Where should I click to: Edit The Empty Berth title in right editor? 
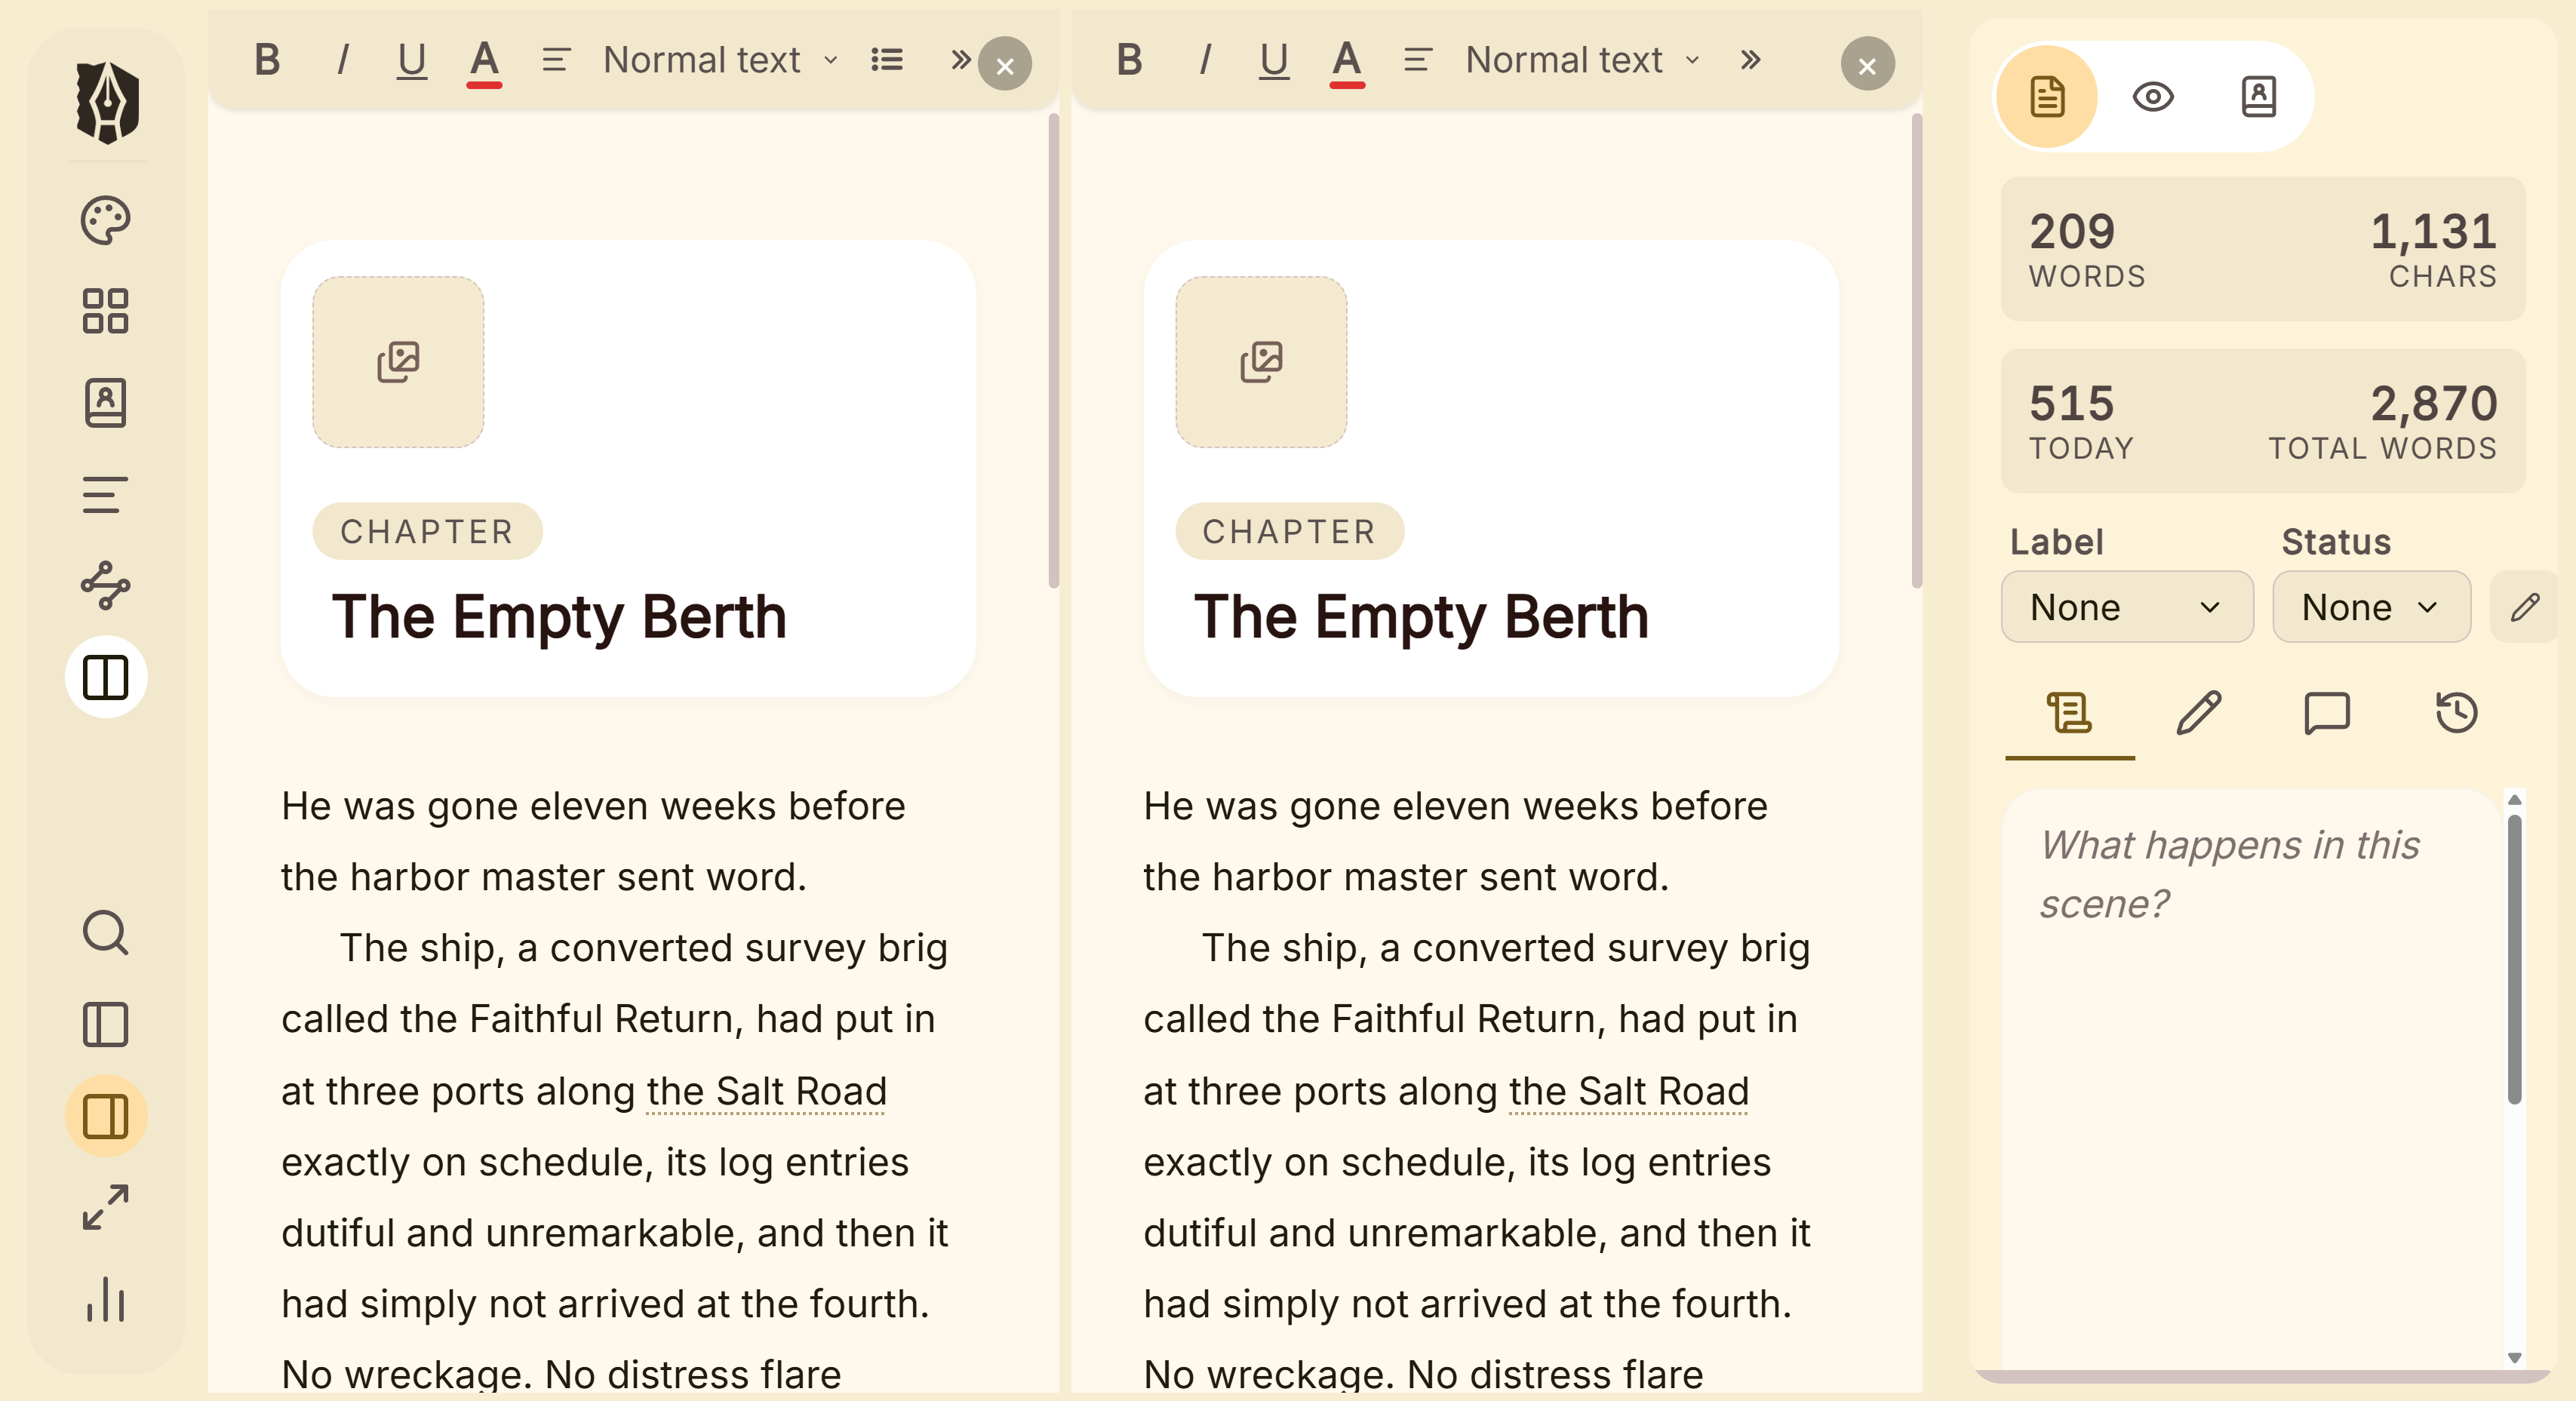(x=1421, y=616)
